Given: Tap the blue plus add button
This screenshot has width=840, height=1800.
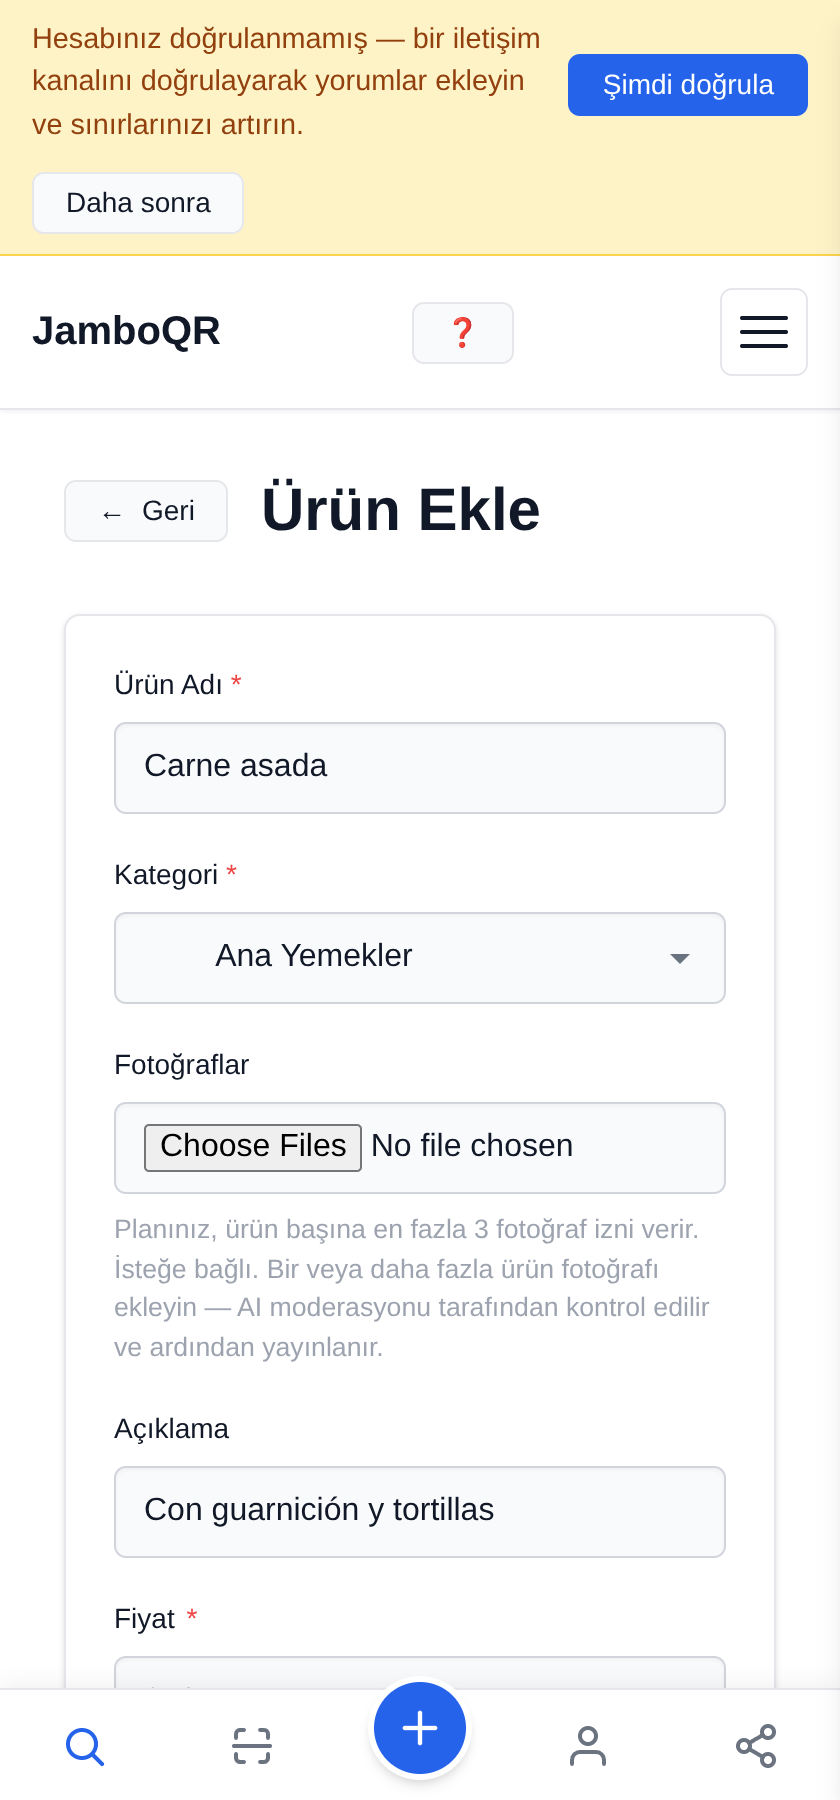Looking at the screenshot, I should click(420, 1728).
